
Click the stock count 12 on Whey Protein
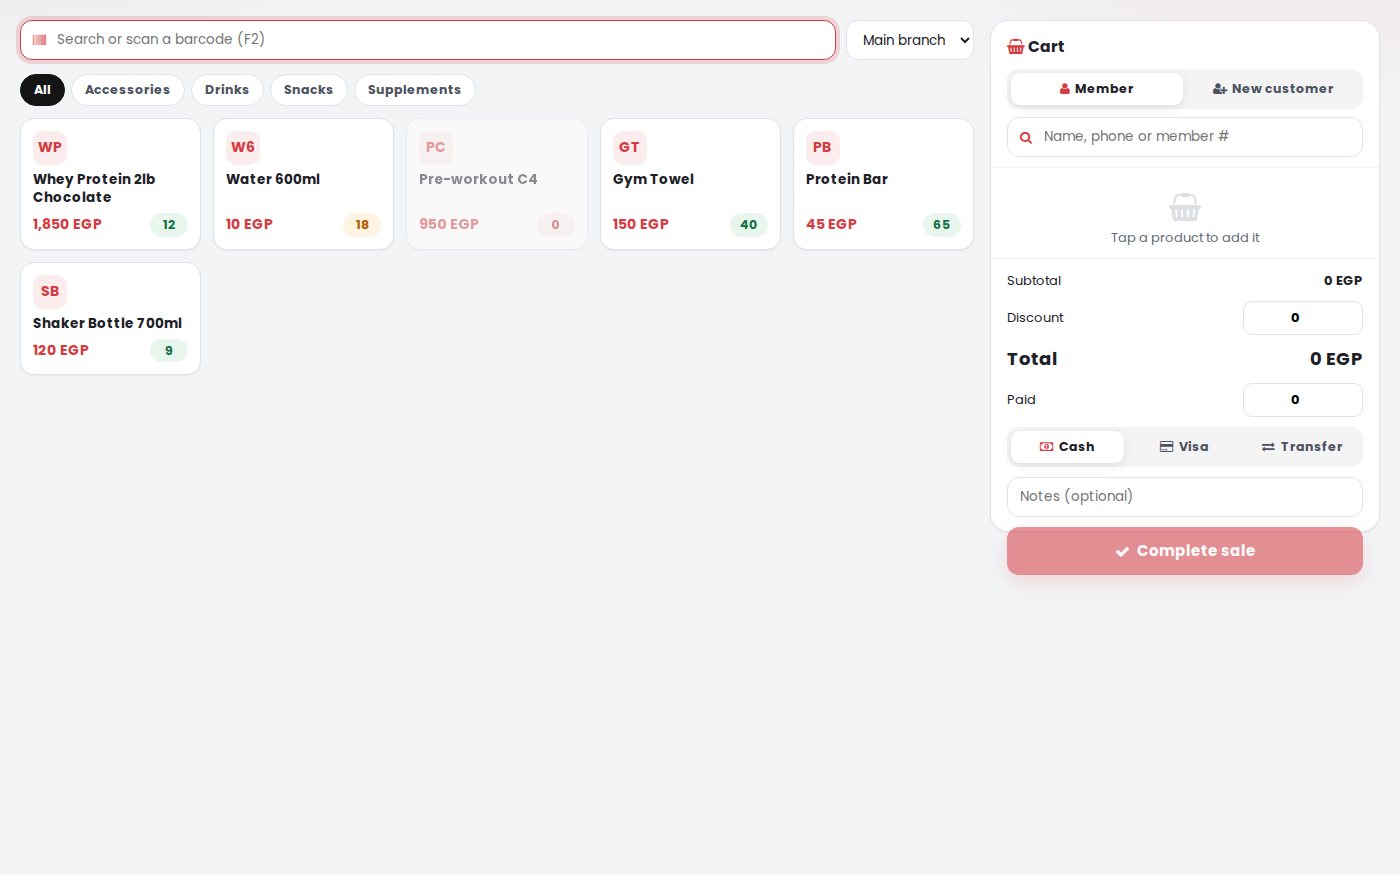tap(169, 225)
